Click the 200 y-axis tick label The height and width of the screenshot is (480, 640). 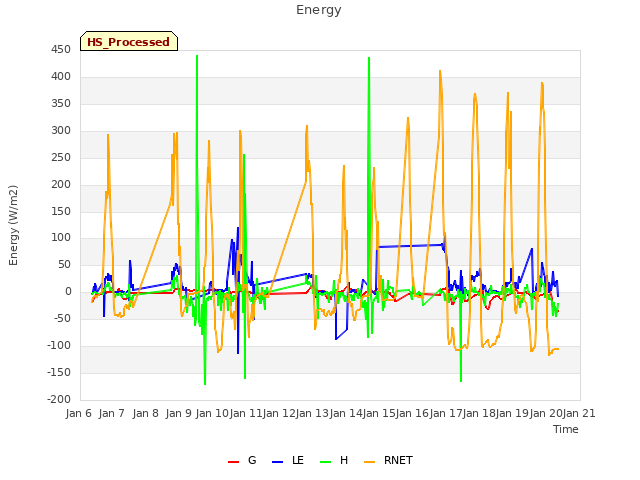[x=61, y=184]
